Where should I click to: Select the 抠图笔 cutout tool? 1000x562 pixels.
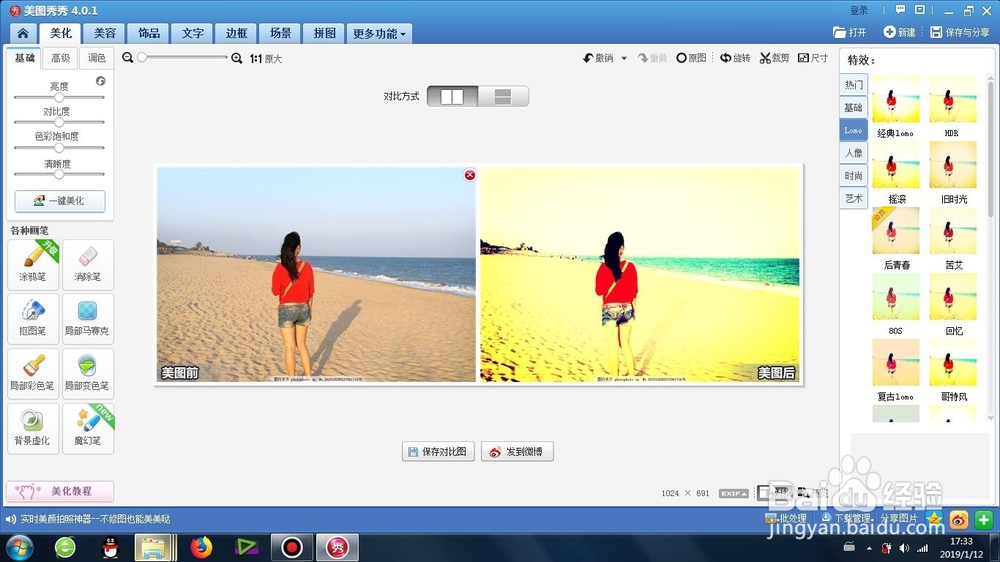33,318
